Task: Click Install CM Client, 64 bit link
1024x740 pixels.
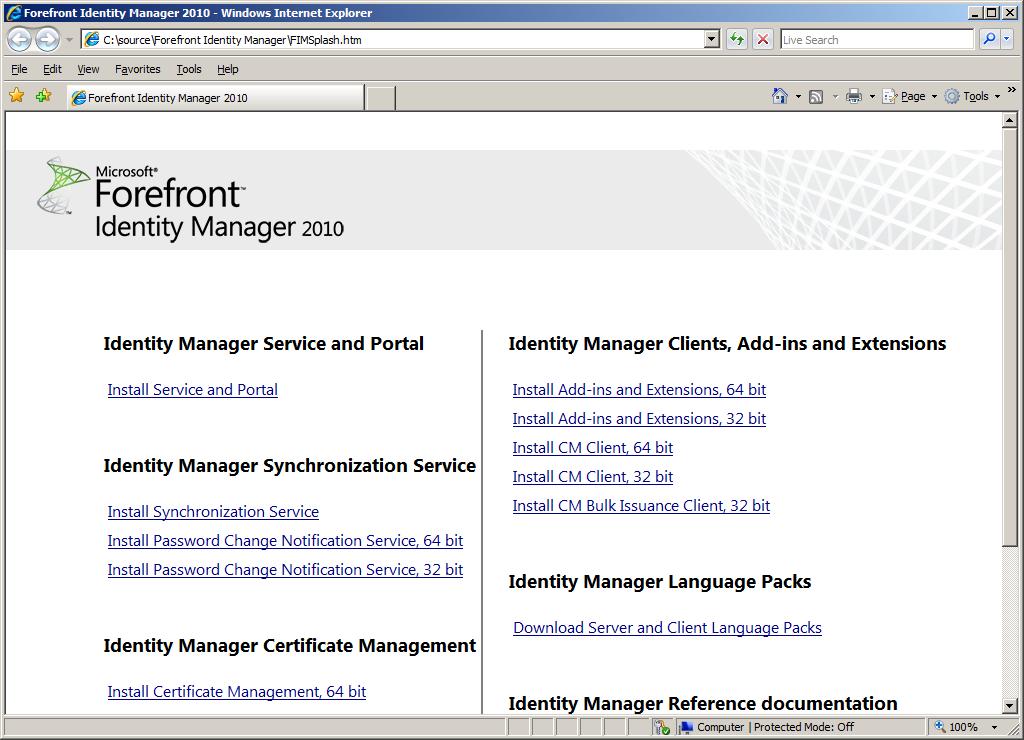Action: coord(592,447)
